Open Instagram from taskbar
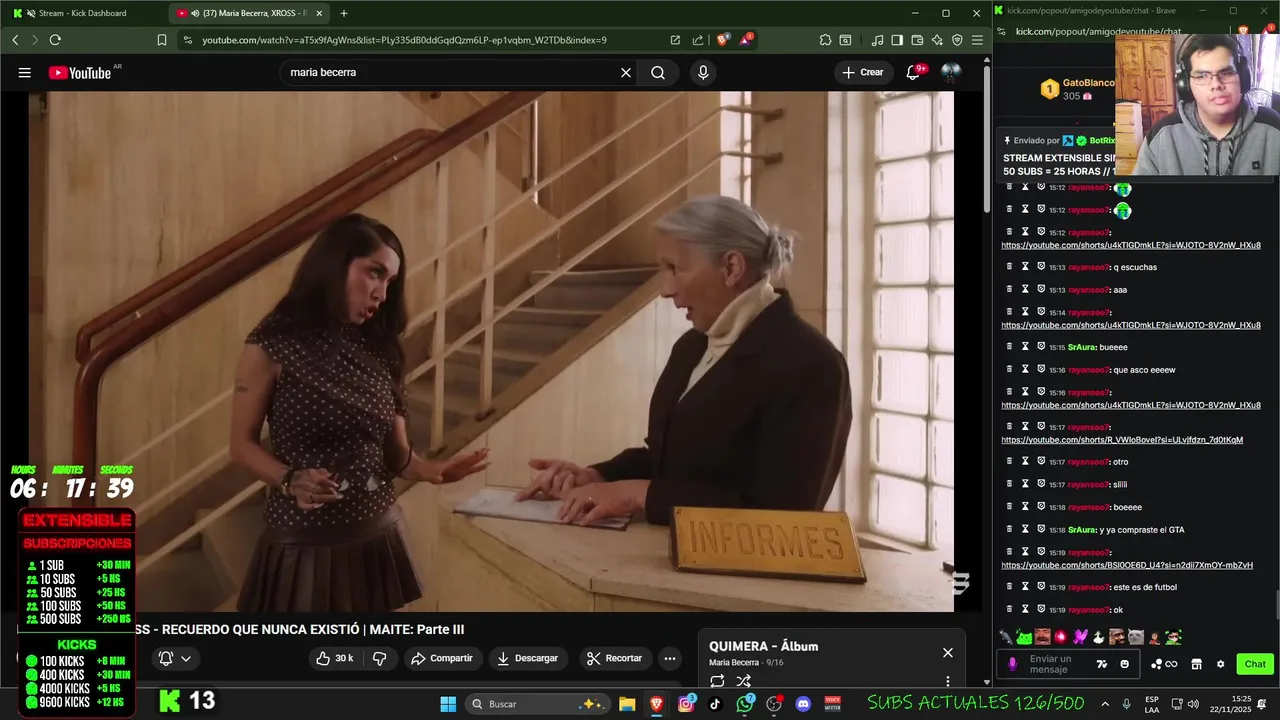This screenshot has height=720, width=1280. point(686,704)
